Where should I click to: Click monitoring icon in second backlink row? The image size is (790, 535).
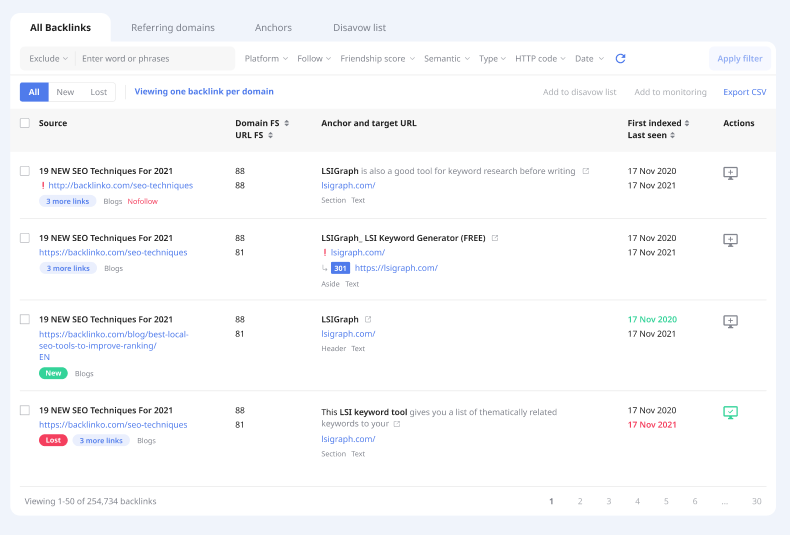pos(730,240)
